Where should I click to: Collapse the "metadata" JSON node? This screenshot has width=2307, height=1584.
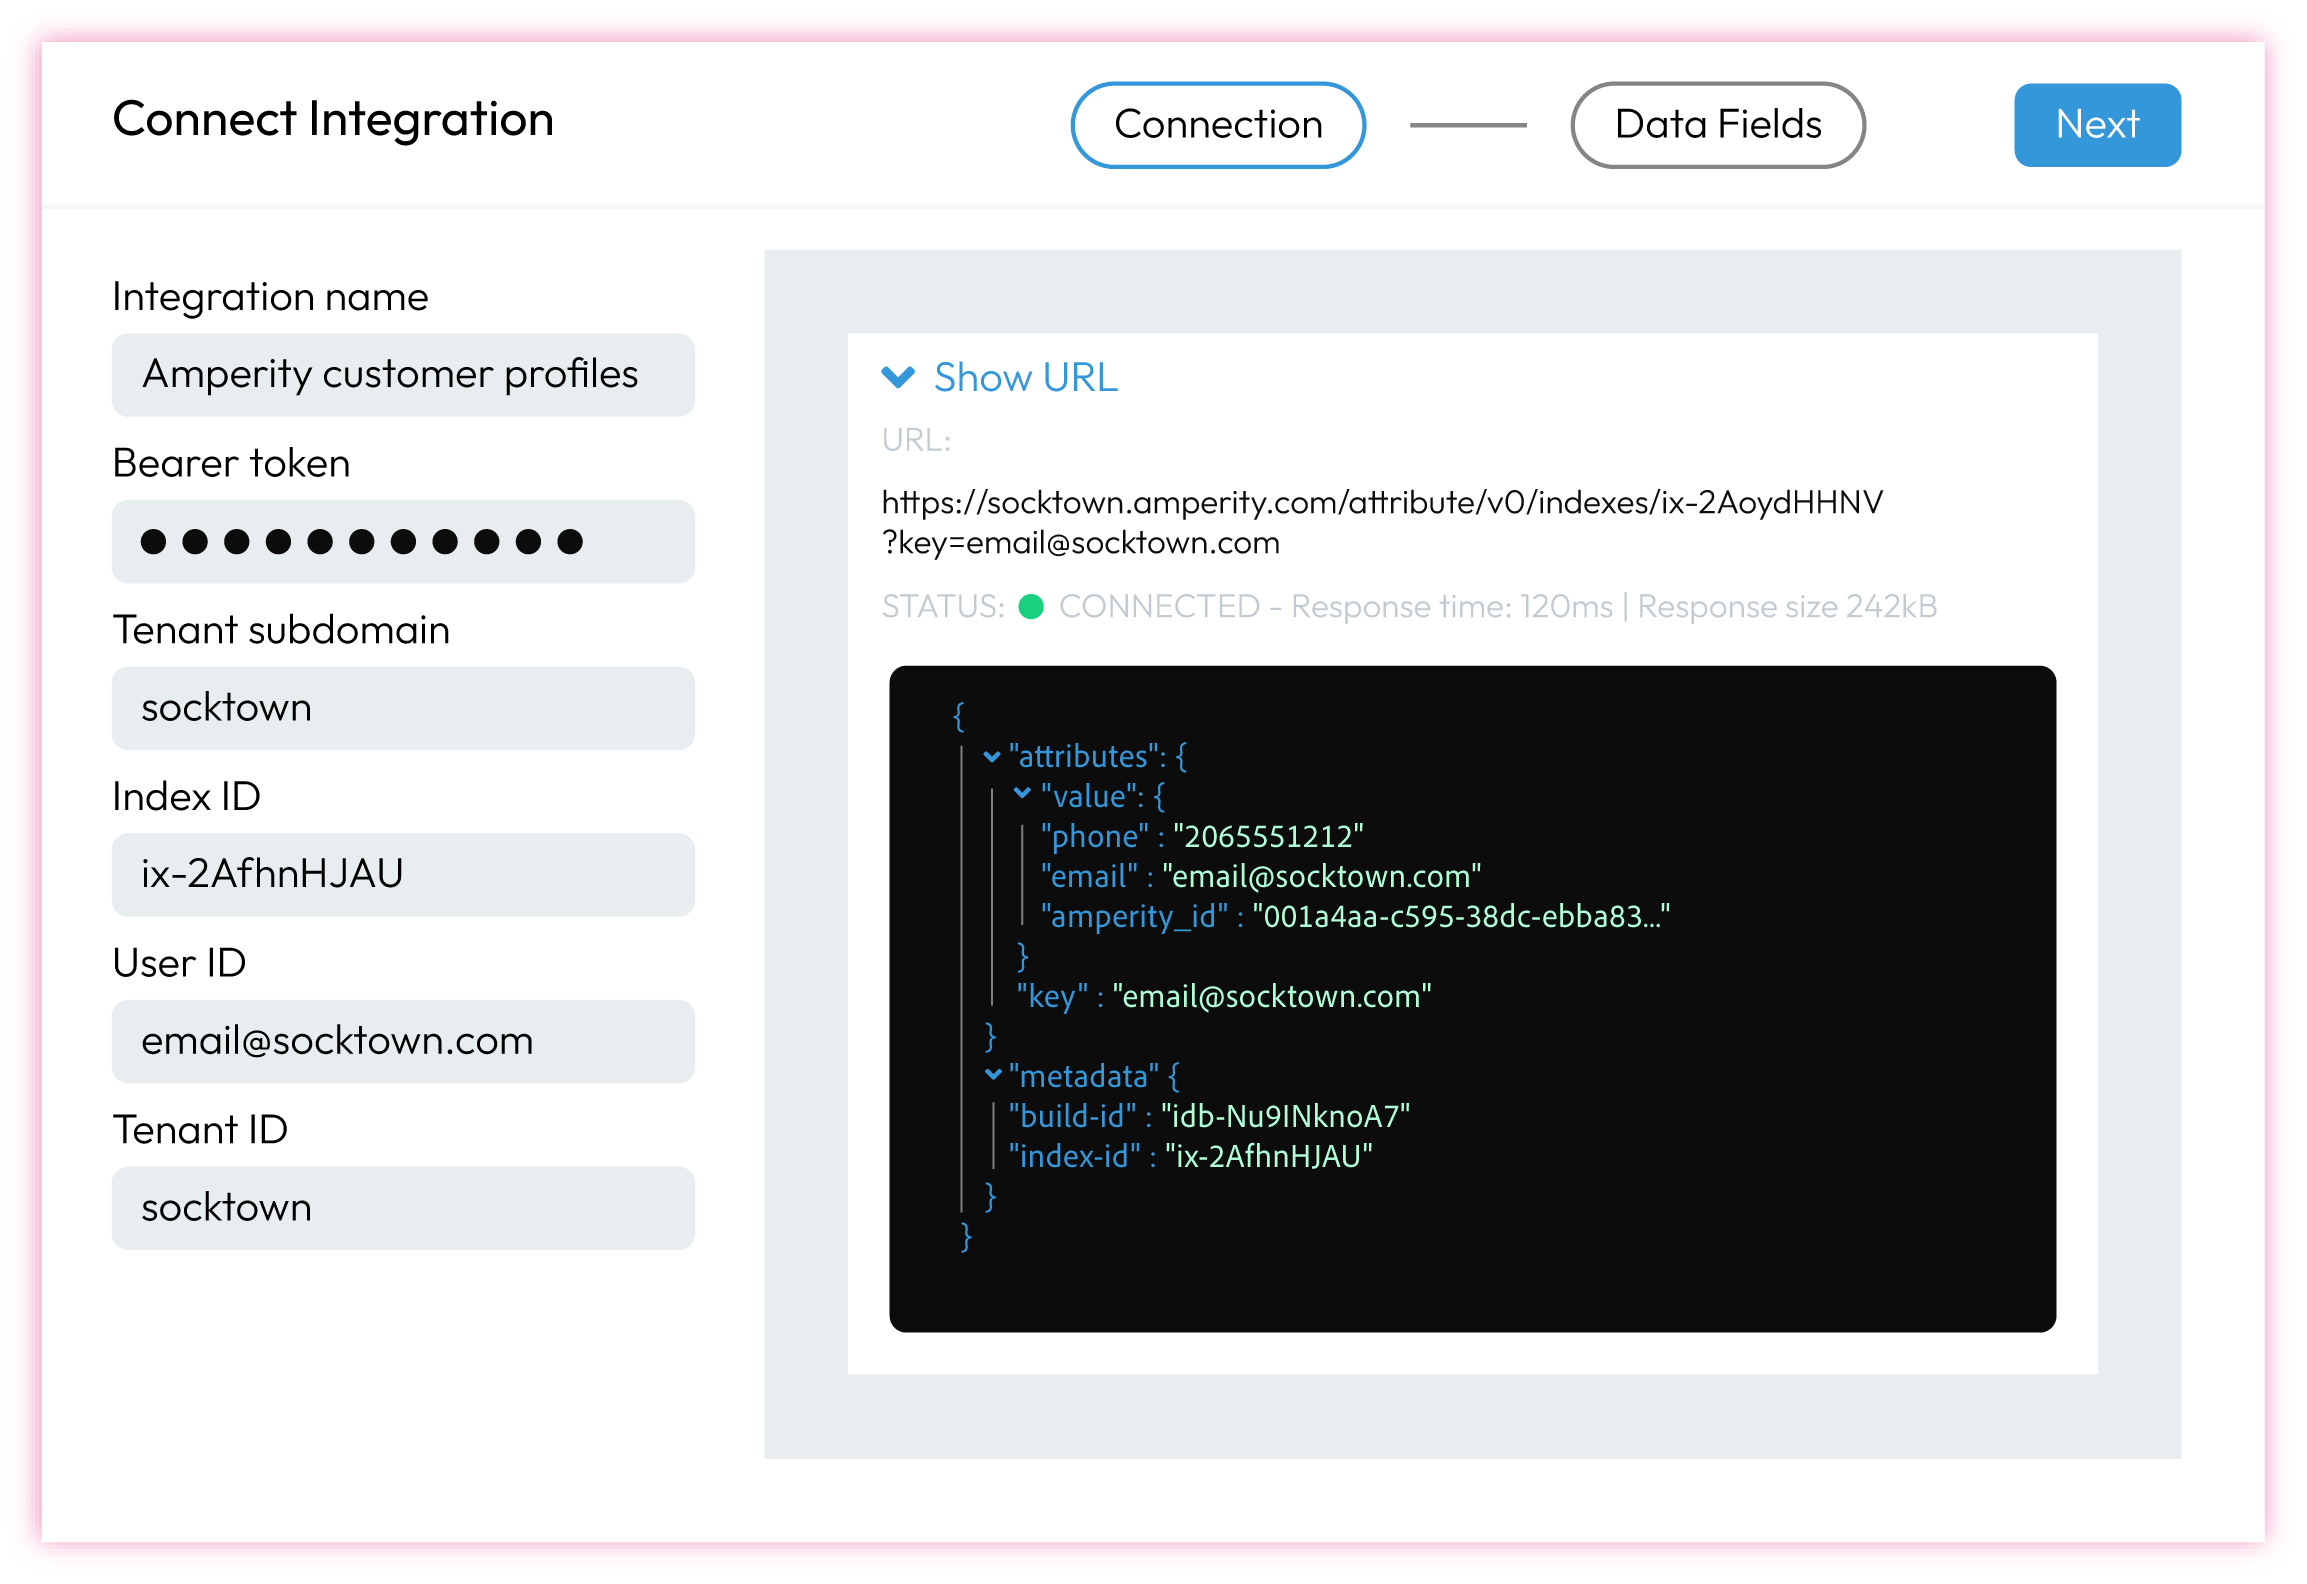(x=993, y=1075)
